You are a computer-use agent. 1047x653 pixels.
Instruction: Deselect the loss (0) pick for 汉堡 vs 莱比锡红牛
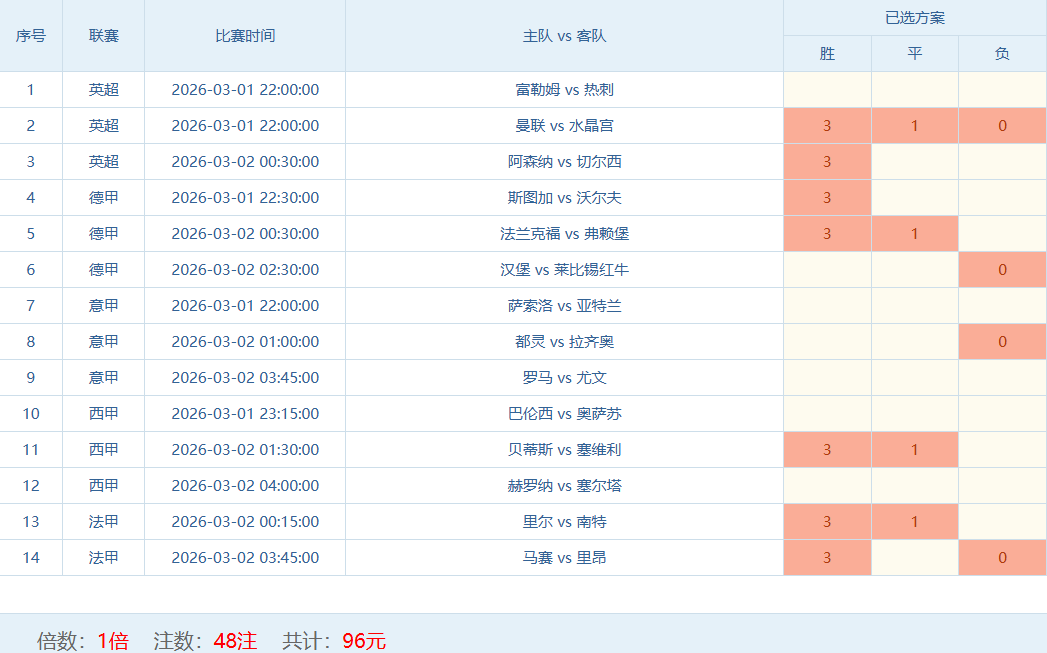point(1002,270)
